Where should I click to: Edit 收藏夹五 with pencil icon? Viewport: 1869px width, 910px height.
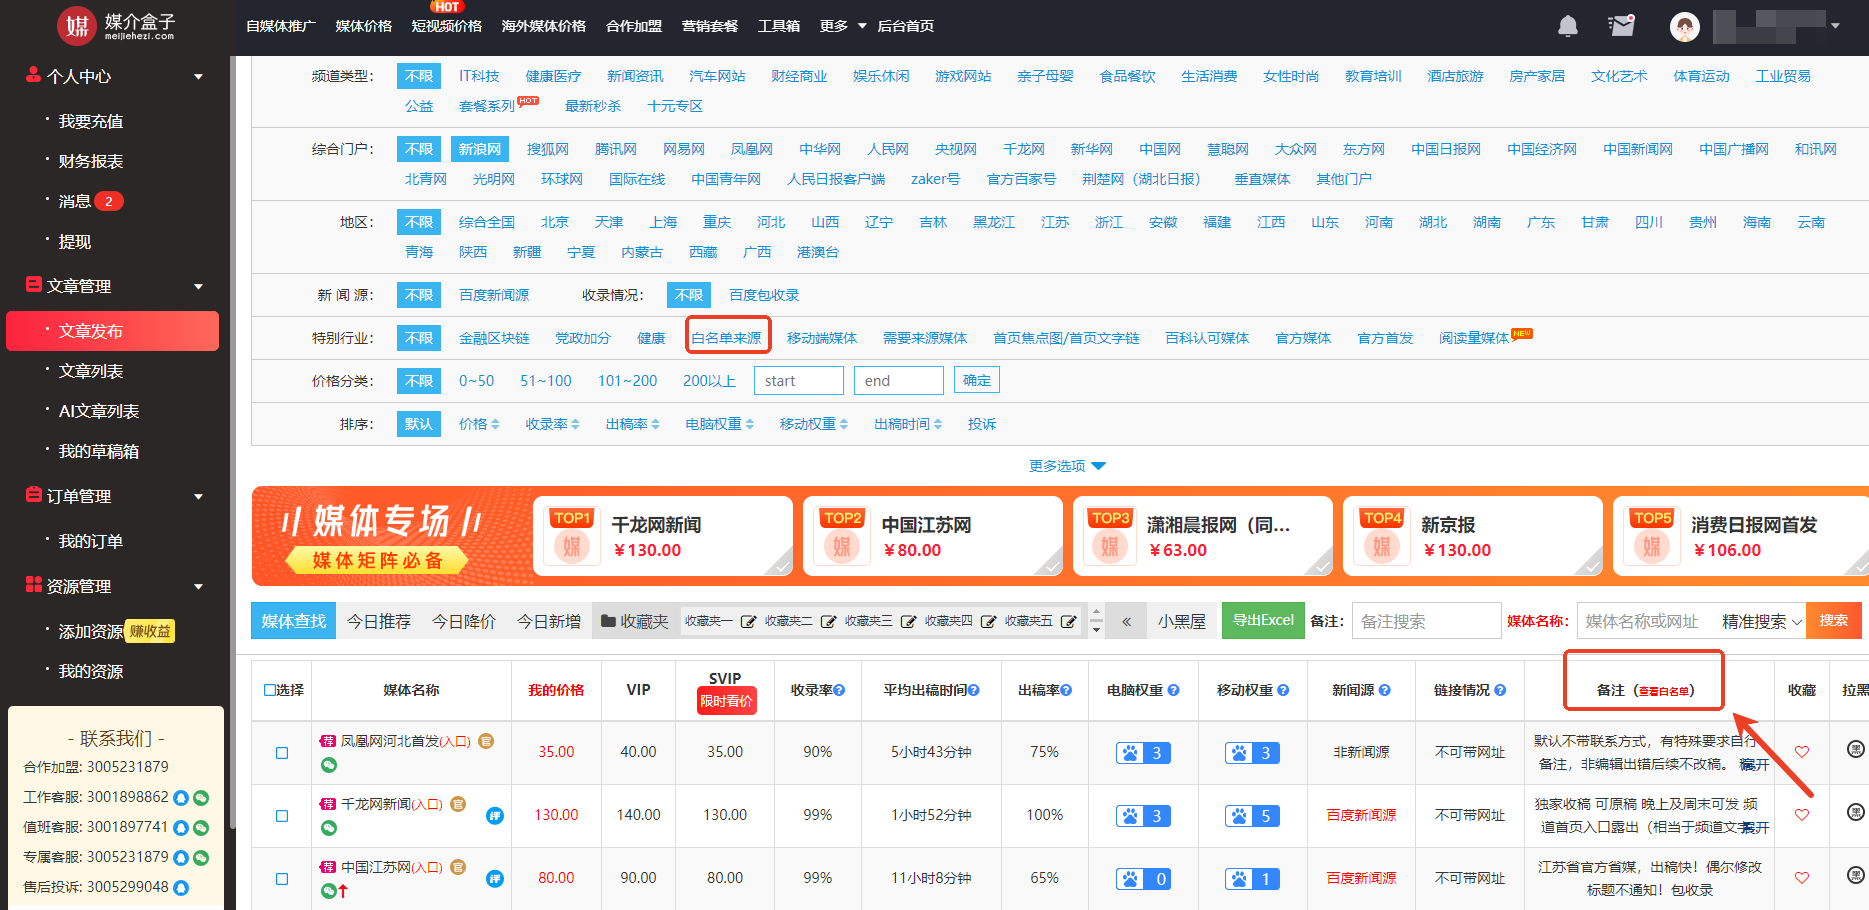point(1068,622)
